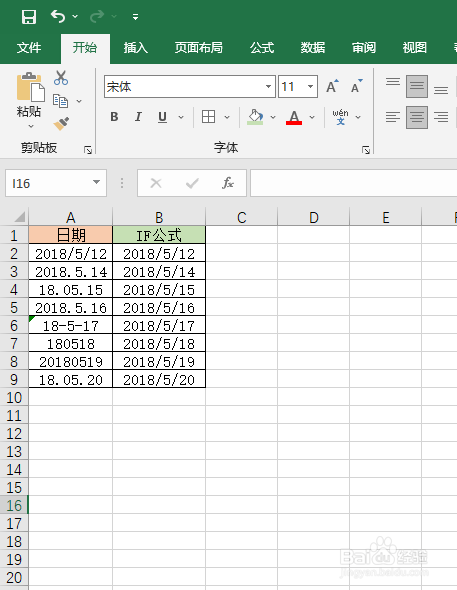Select cell containing 18-5-17
The image size is (457, 590).
[x=71, y=325]
